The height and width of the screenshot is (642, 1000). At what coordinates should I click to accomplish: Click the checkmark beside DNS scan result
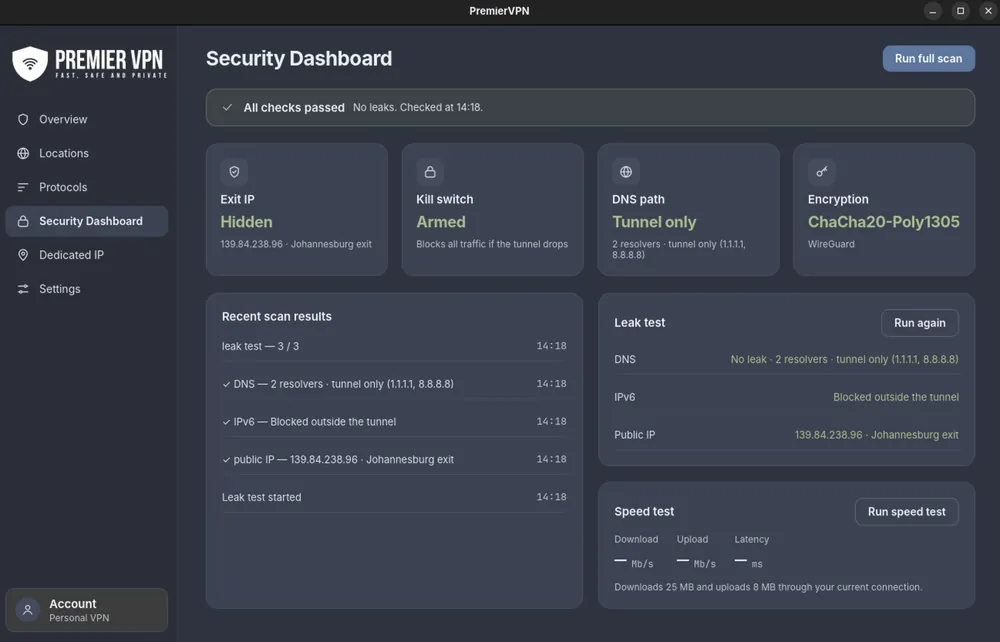click(x=226, y=384)
